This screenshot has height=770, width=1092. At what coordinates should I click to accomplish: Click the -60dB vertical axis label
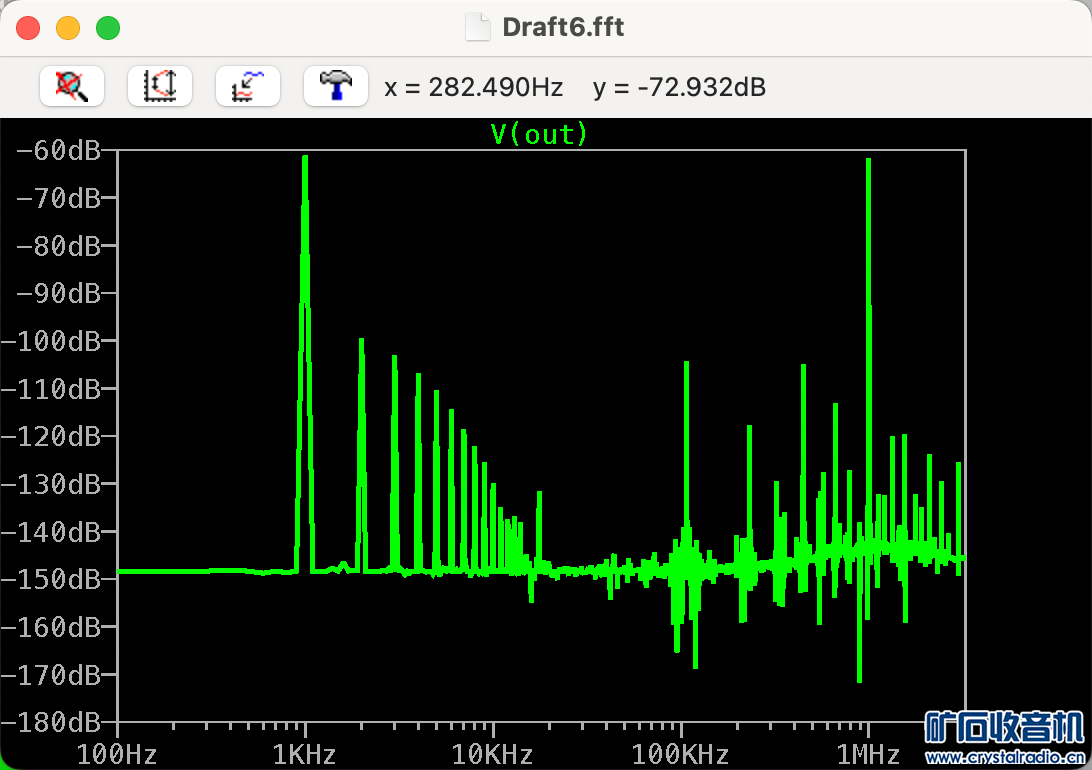coord(58,151)
